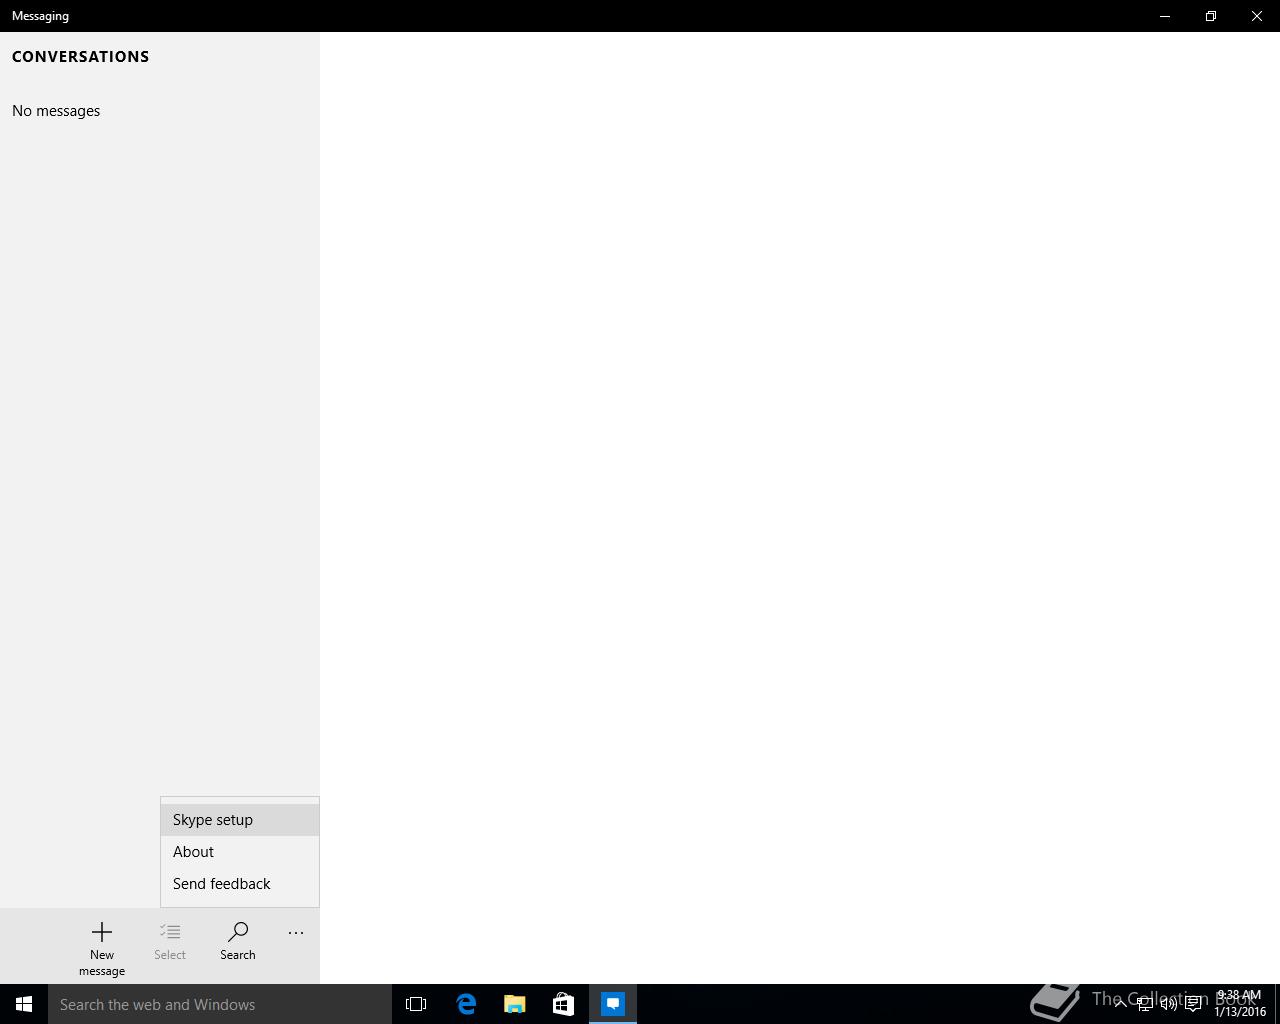Close the Messaging window
The height and width of the screenshot is (1024, 1280).
point(1257,16)
